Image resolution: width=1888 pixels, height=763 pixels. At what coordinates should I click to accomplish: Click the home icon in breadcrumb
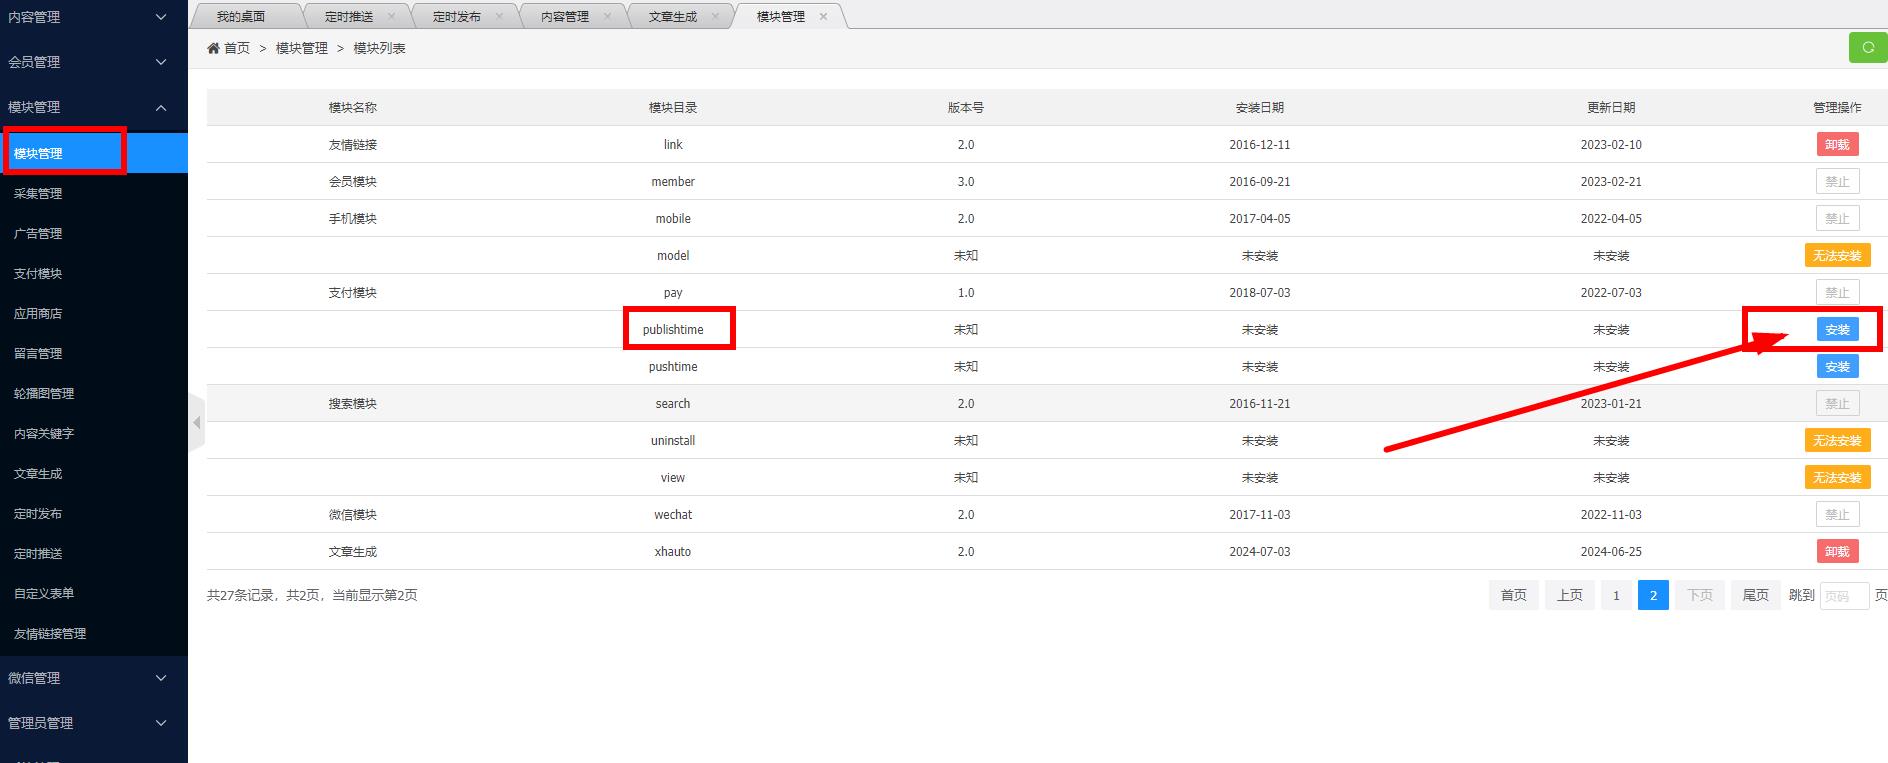[214, 48]
